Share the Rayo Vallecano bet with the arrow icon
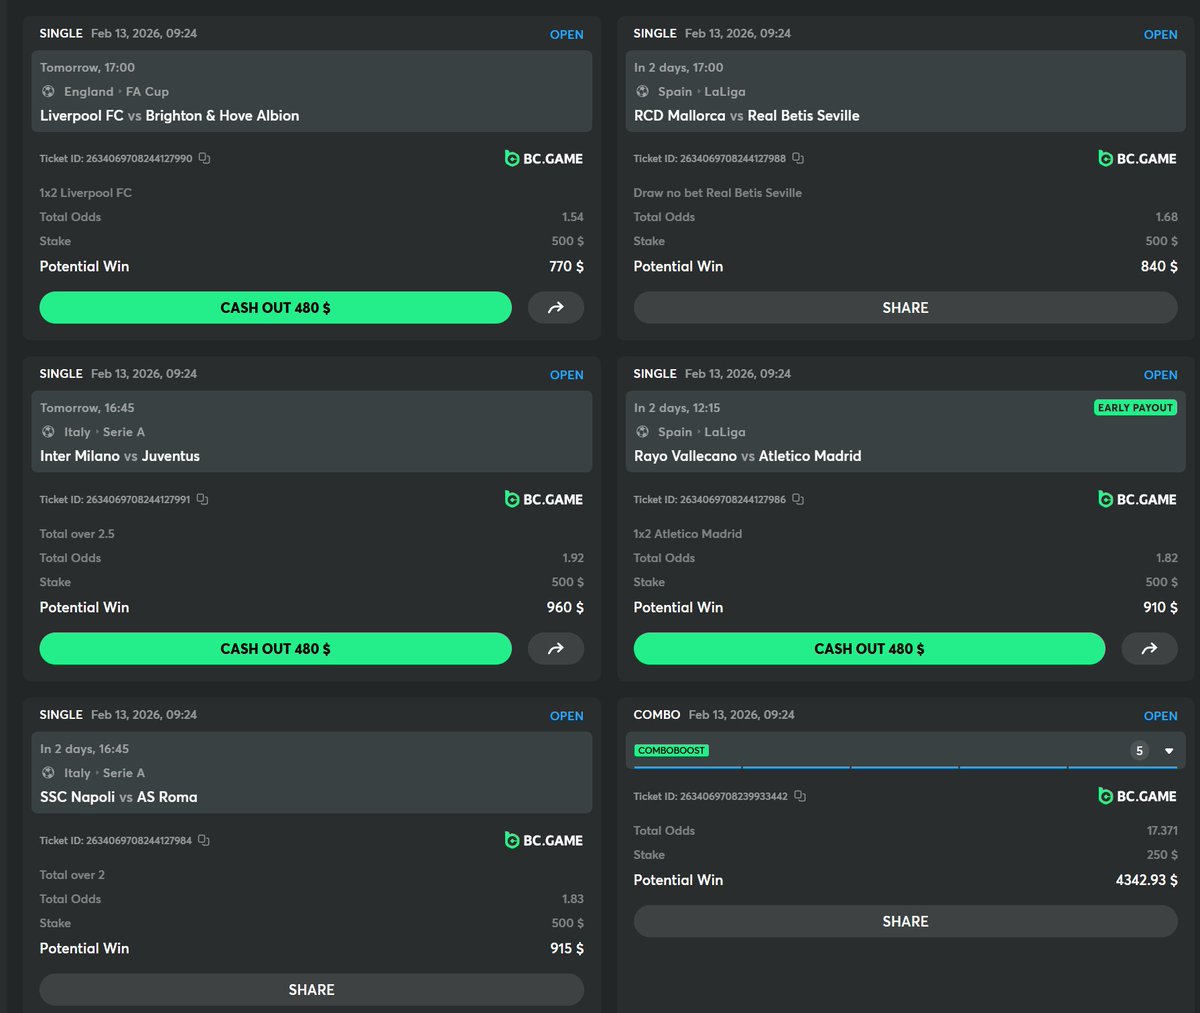This screenshot has height=1013, width=1200. (1150, 649)
